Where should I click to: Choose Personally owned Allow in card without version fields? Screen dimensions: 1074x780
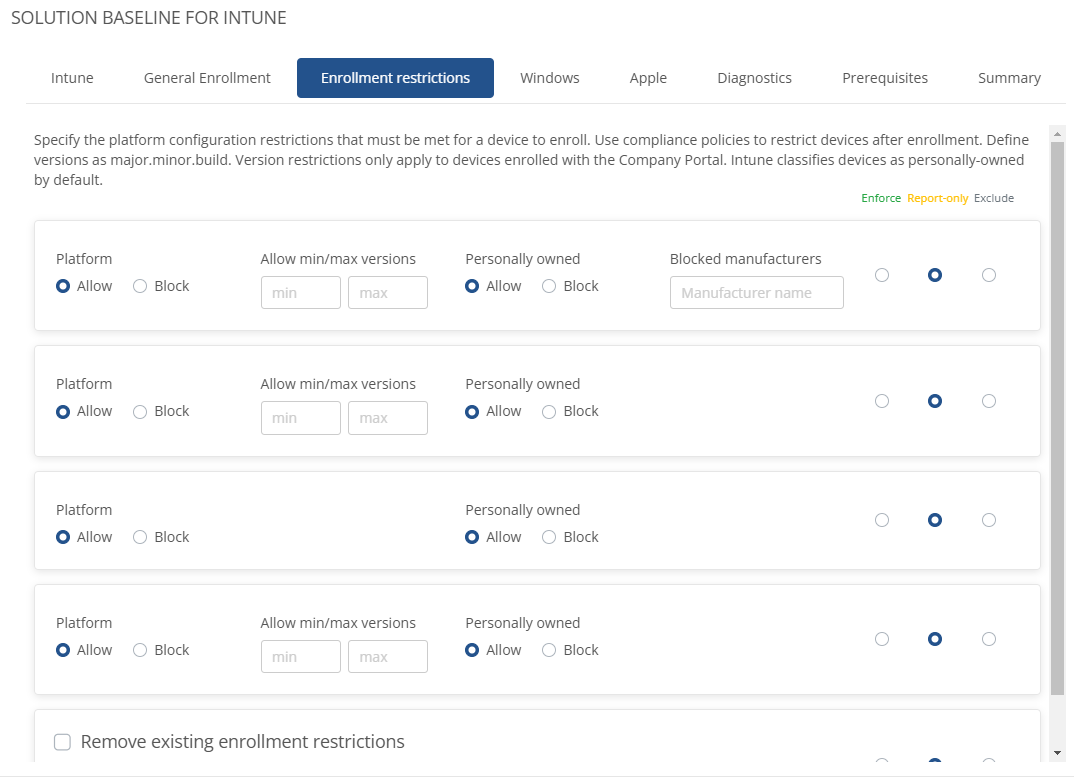472,538
